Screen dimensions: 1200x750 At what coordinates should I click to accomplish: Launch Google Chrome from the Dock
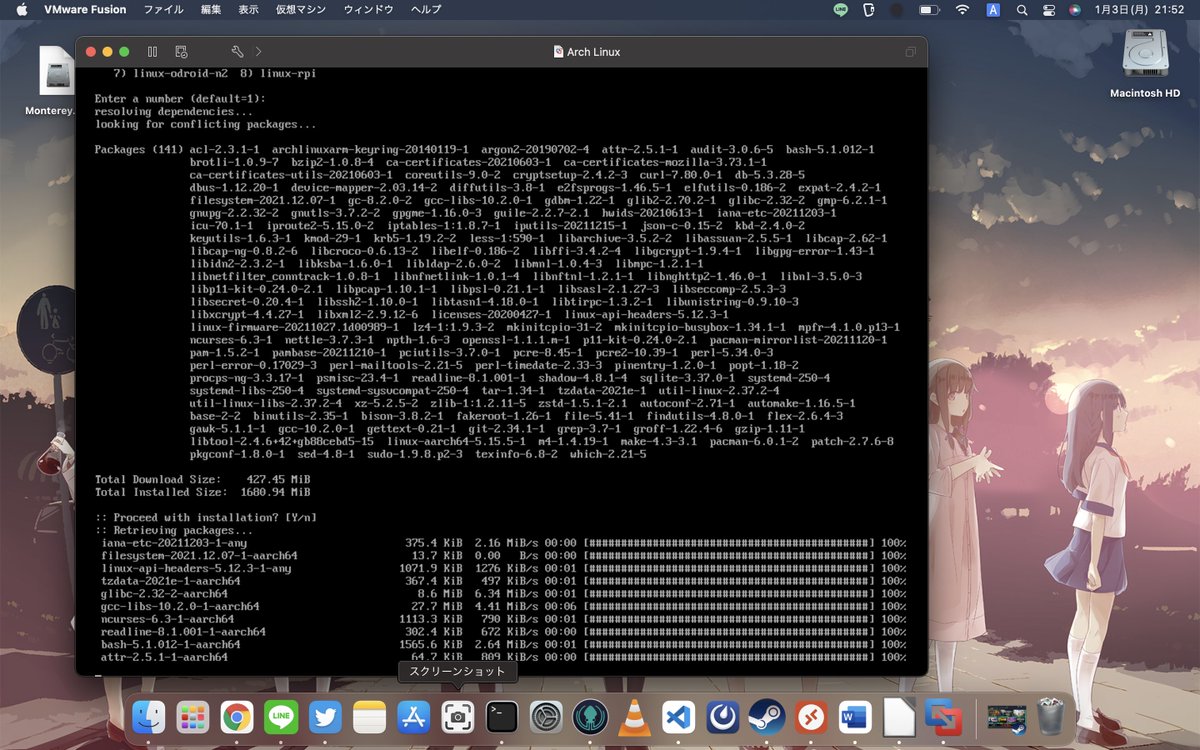(237, 716)
